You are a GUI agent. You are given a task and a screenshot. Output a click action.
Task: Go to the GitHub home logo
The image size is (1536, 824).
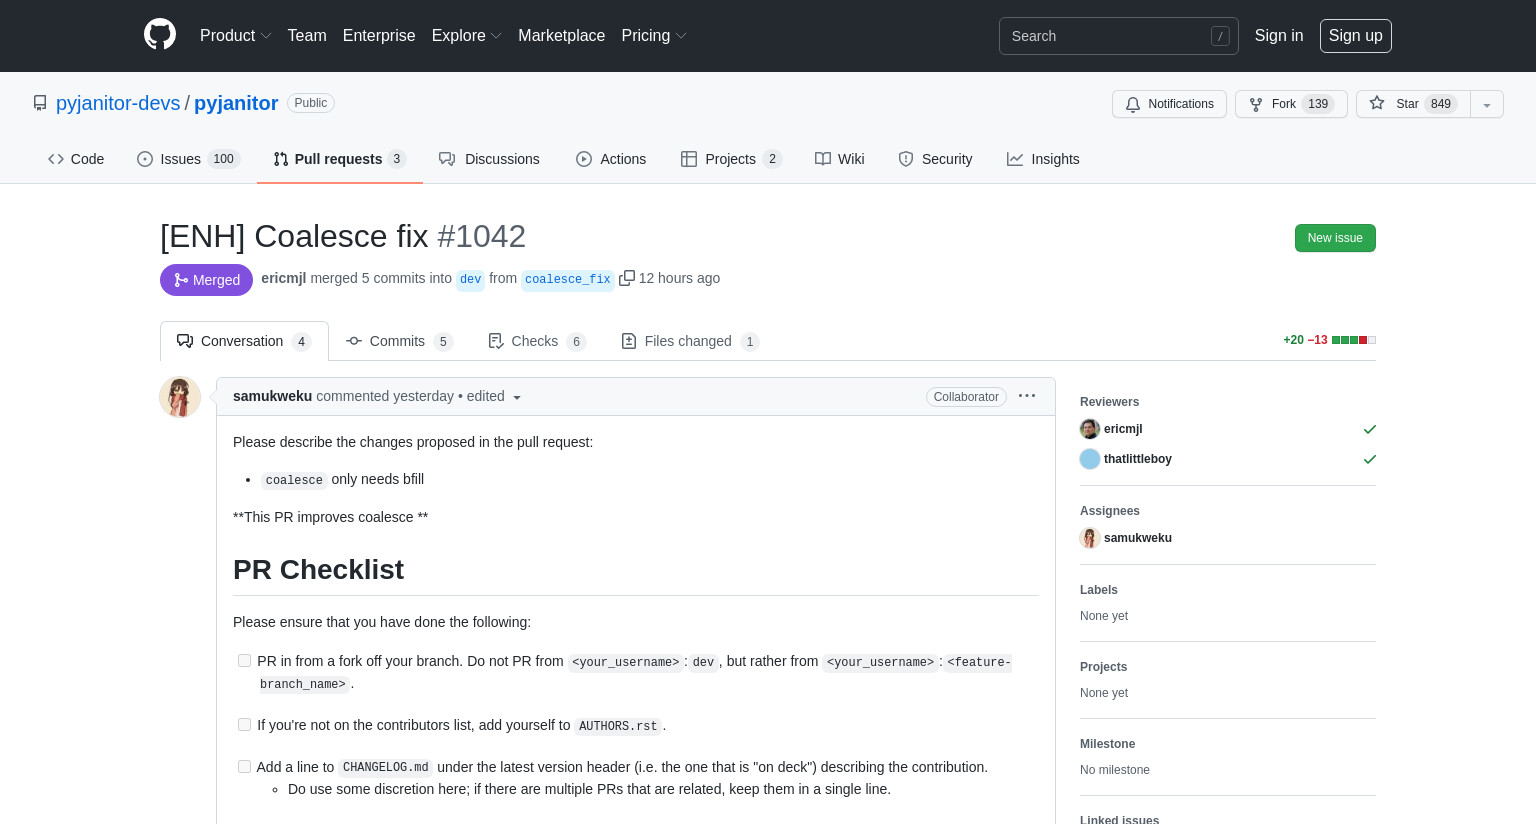tap(160, 35)
